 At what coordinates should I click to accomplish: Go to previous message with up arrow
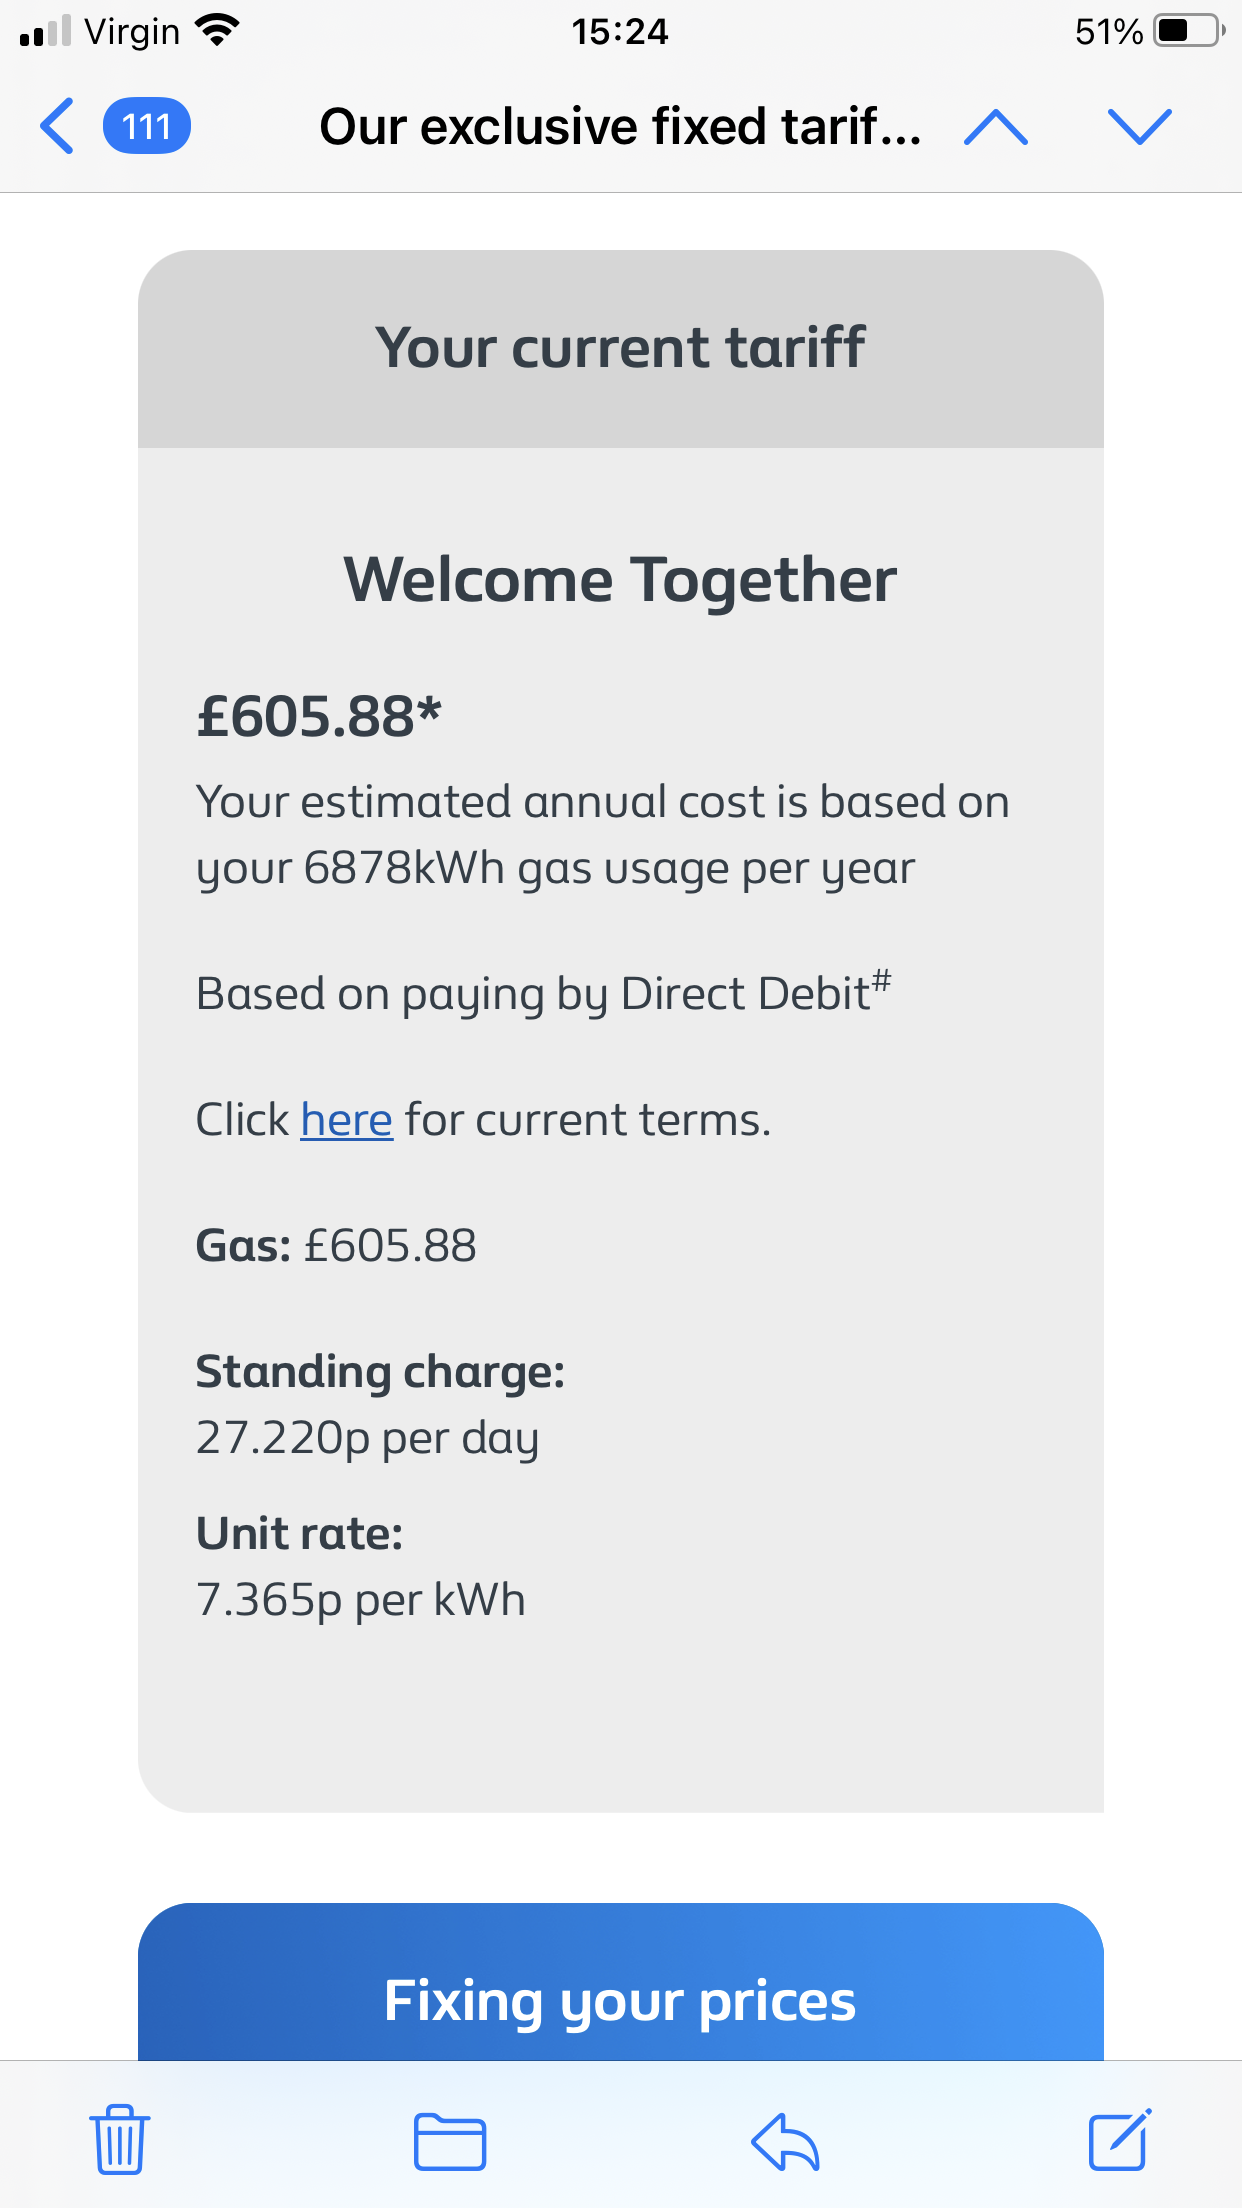(x=995, y=127)
